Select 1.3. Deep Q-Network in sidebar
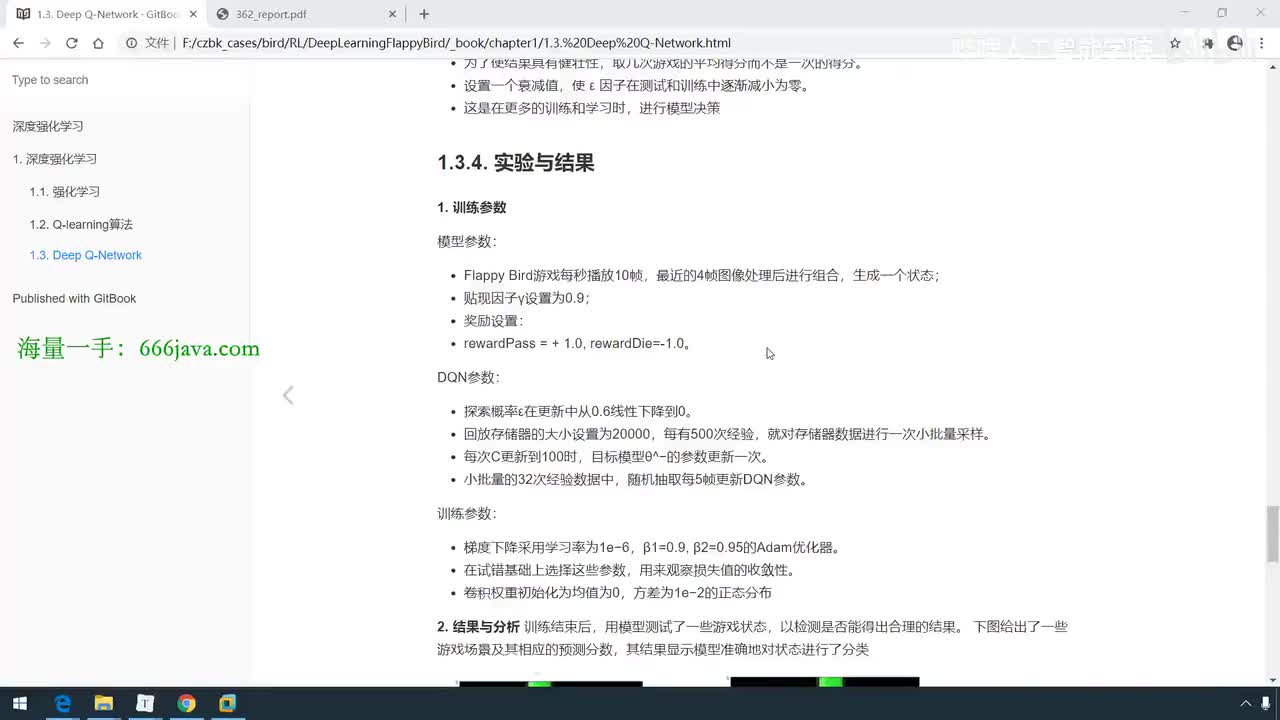 pyautogui.click(x=86, y=255)
